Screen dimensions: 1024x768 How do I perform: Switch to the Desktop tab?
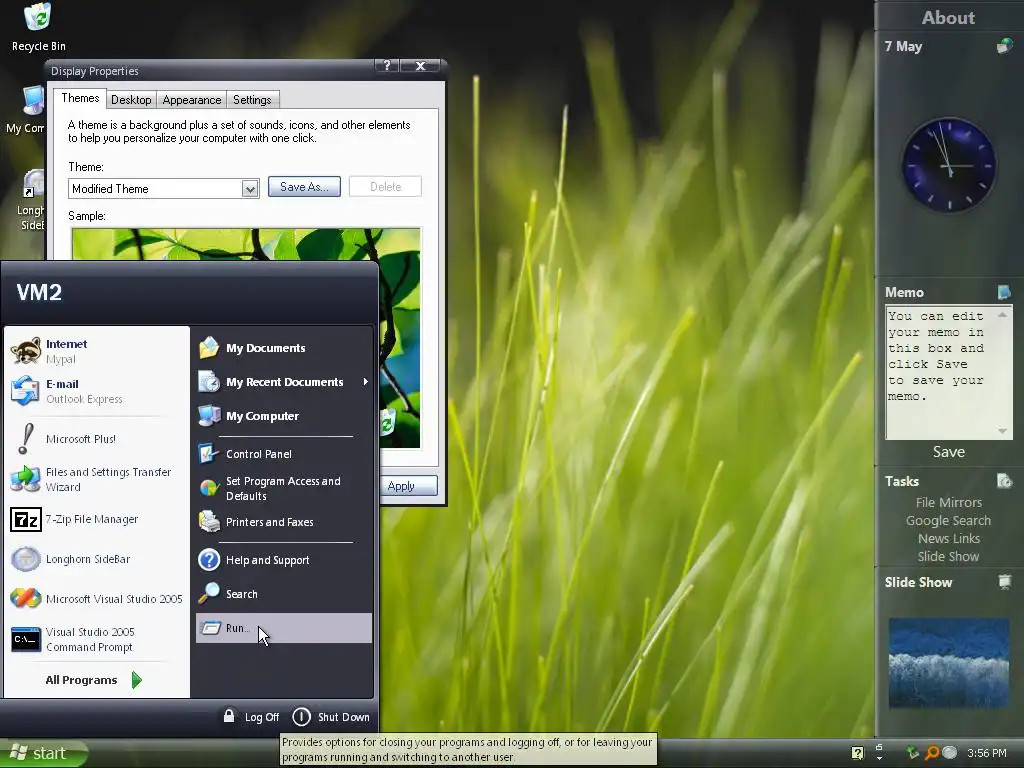coord(131,100)
